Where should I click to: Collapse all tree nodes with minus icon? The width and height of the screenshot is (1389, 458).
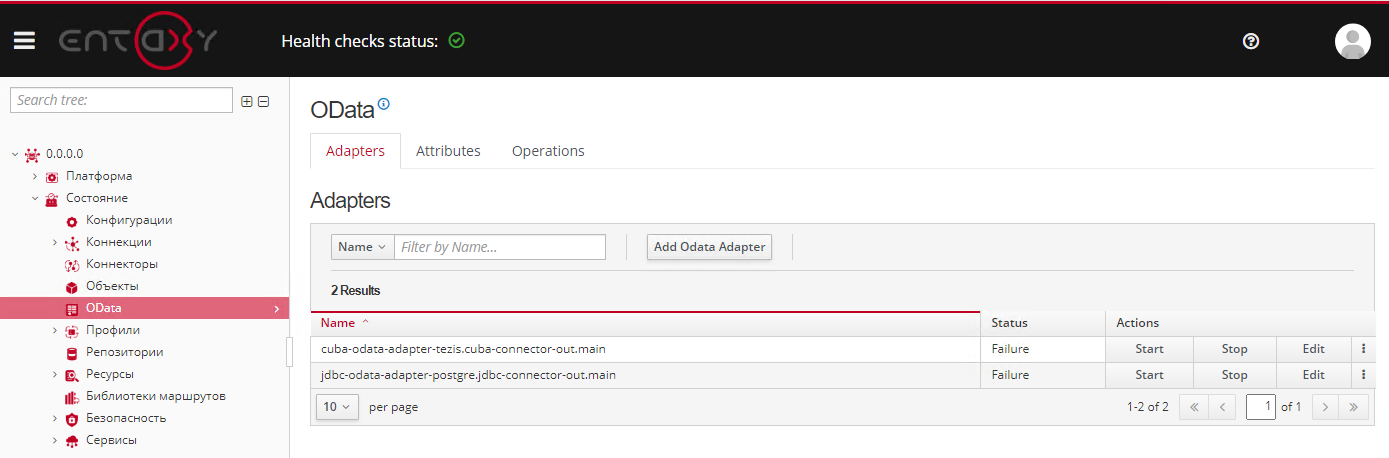(264, 101)
